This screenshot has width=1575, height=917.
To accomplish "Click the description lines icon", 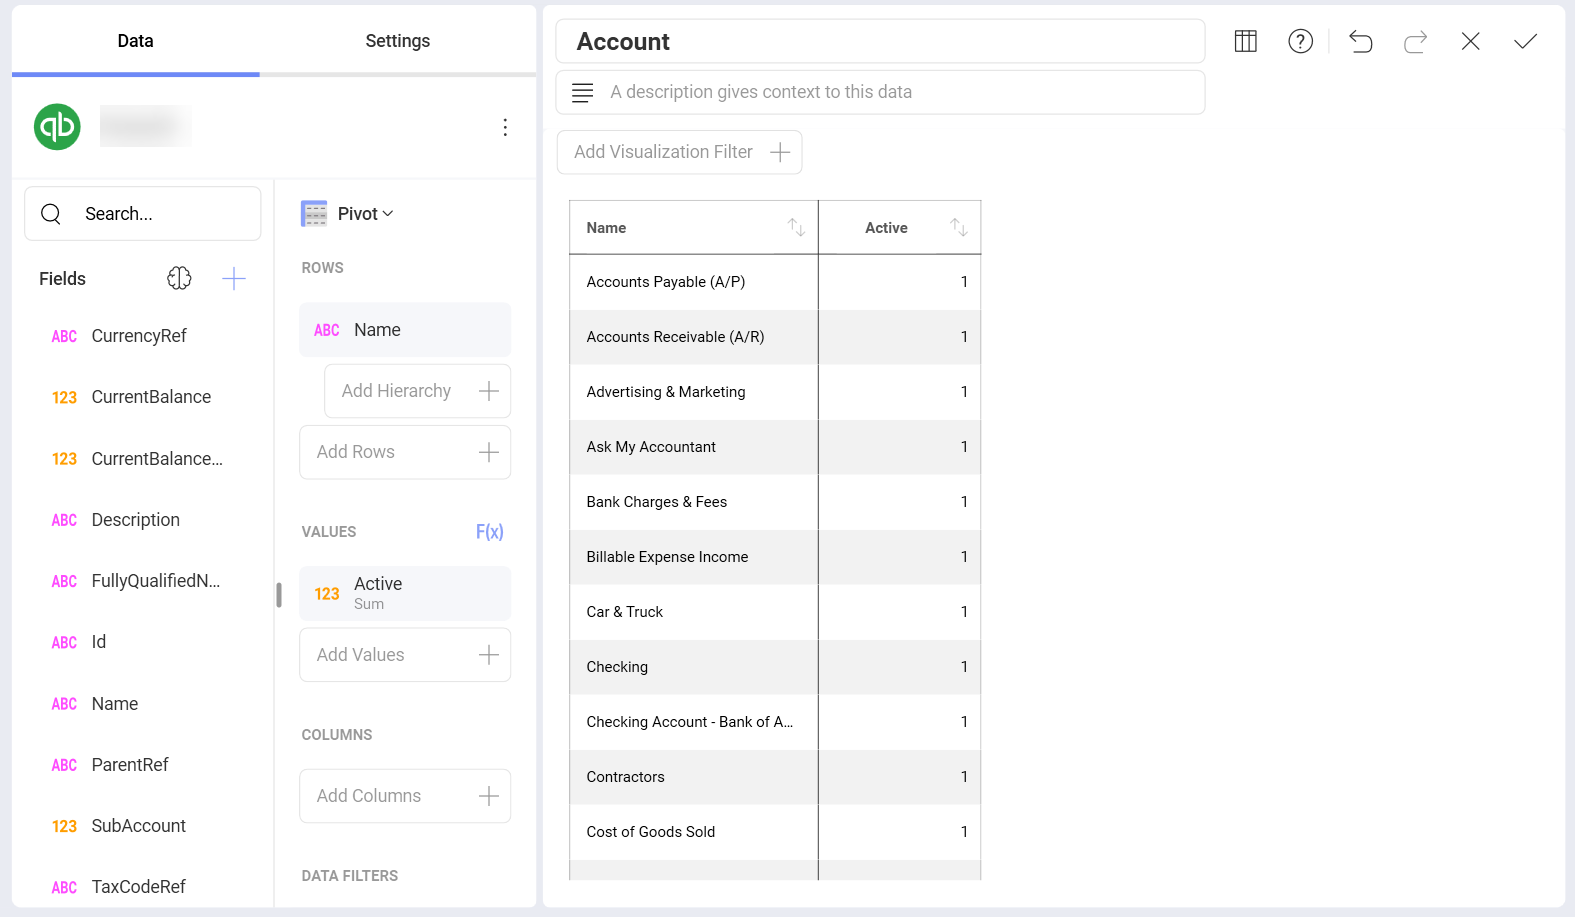I will coord(582,92).
